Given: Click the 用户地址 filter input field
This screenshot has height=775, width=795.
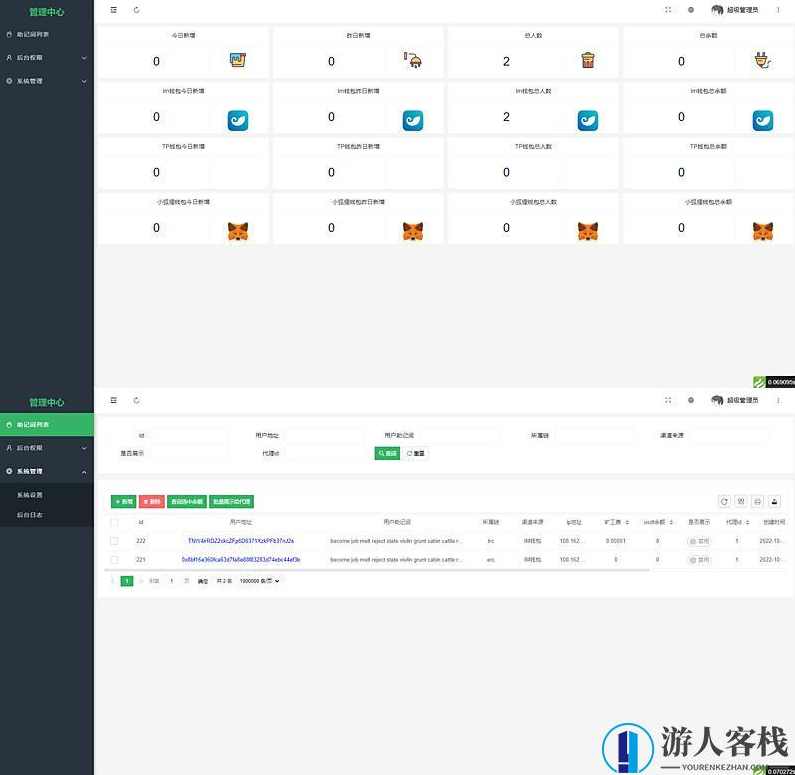Looking at the screenshot, I should pyautogui.click(x=323, y=435).
